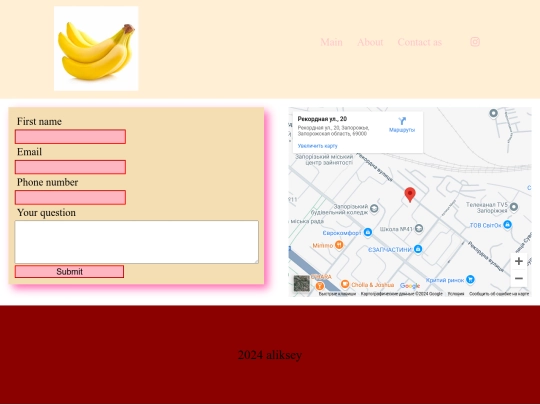
Task: Click the Рекордная ул., 20 address title
Action: (322, 119)
